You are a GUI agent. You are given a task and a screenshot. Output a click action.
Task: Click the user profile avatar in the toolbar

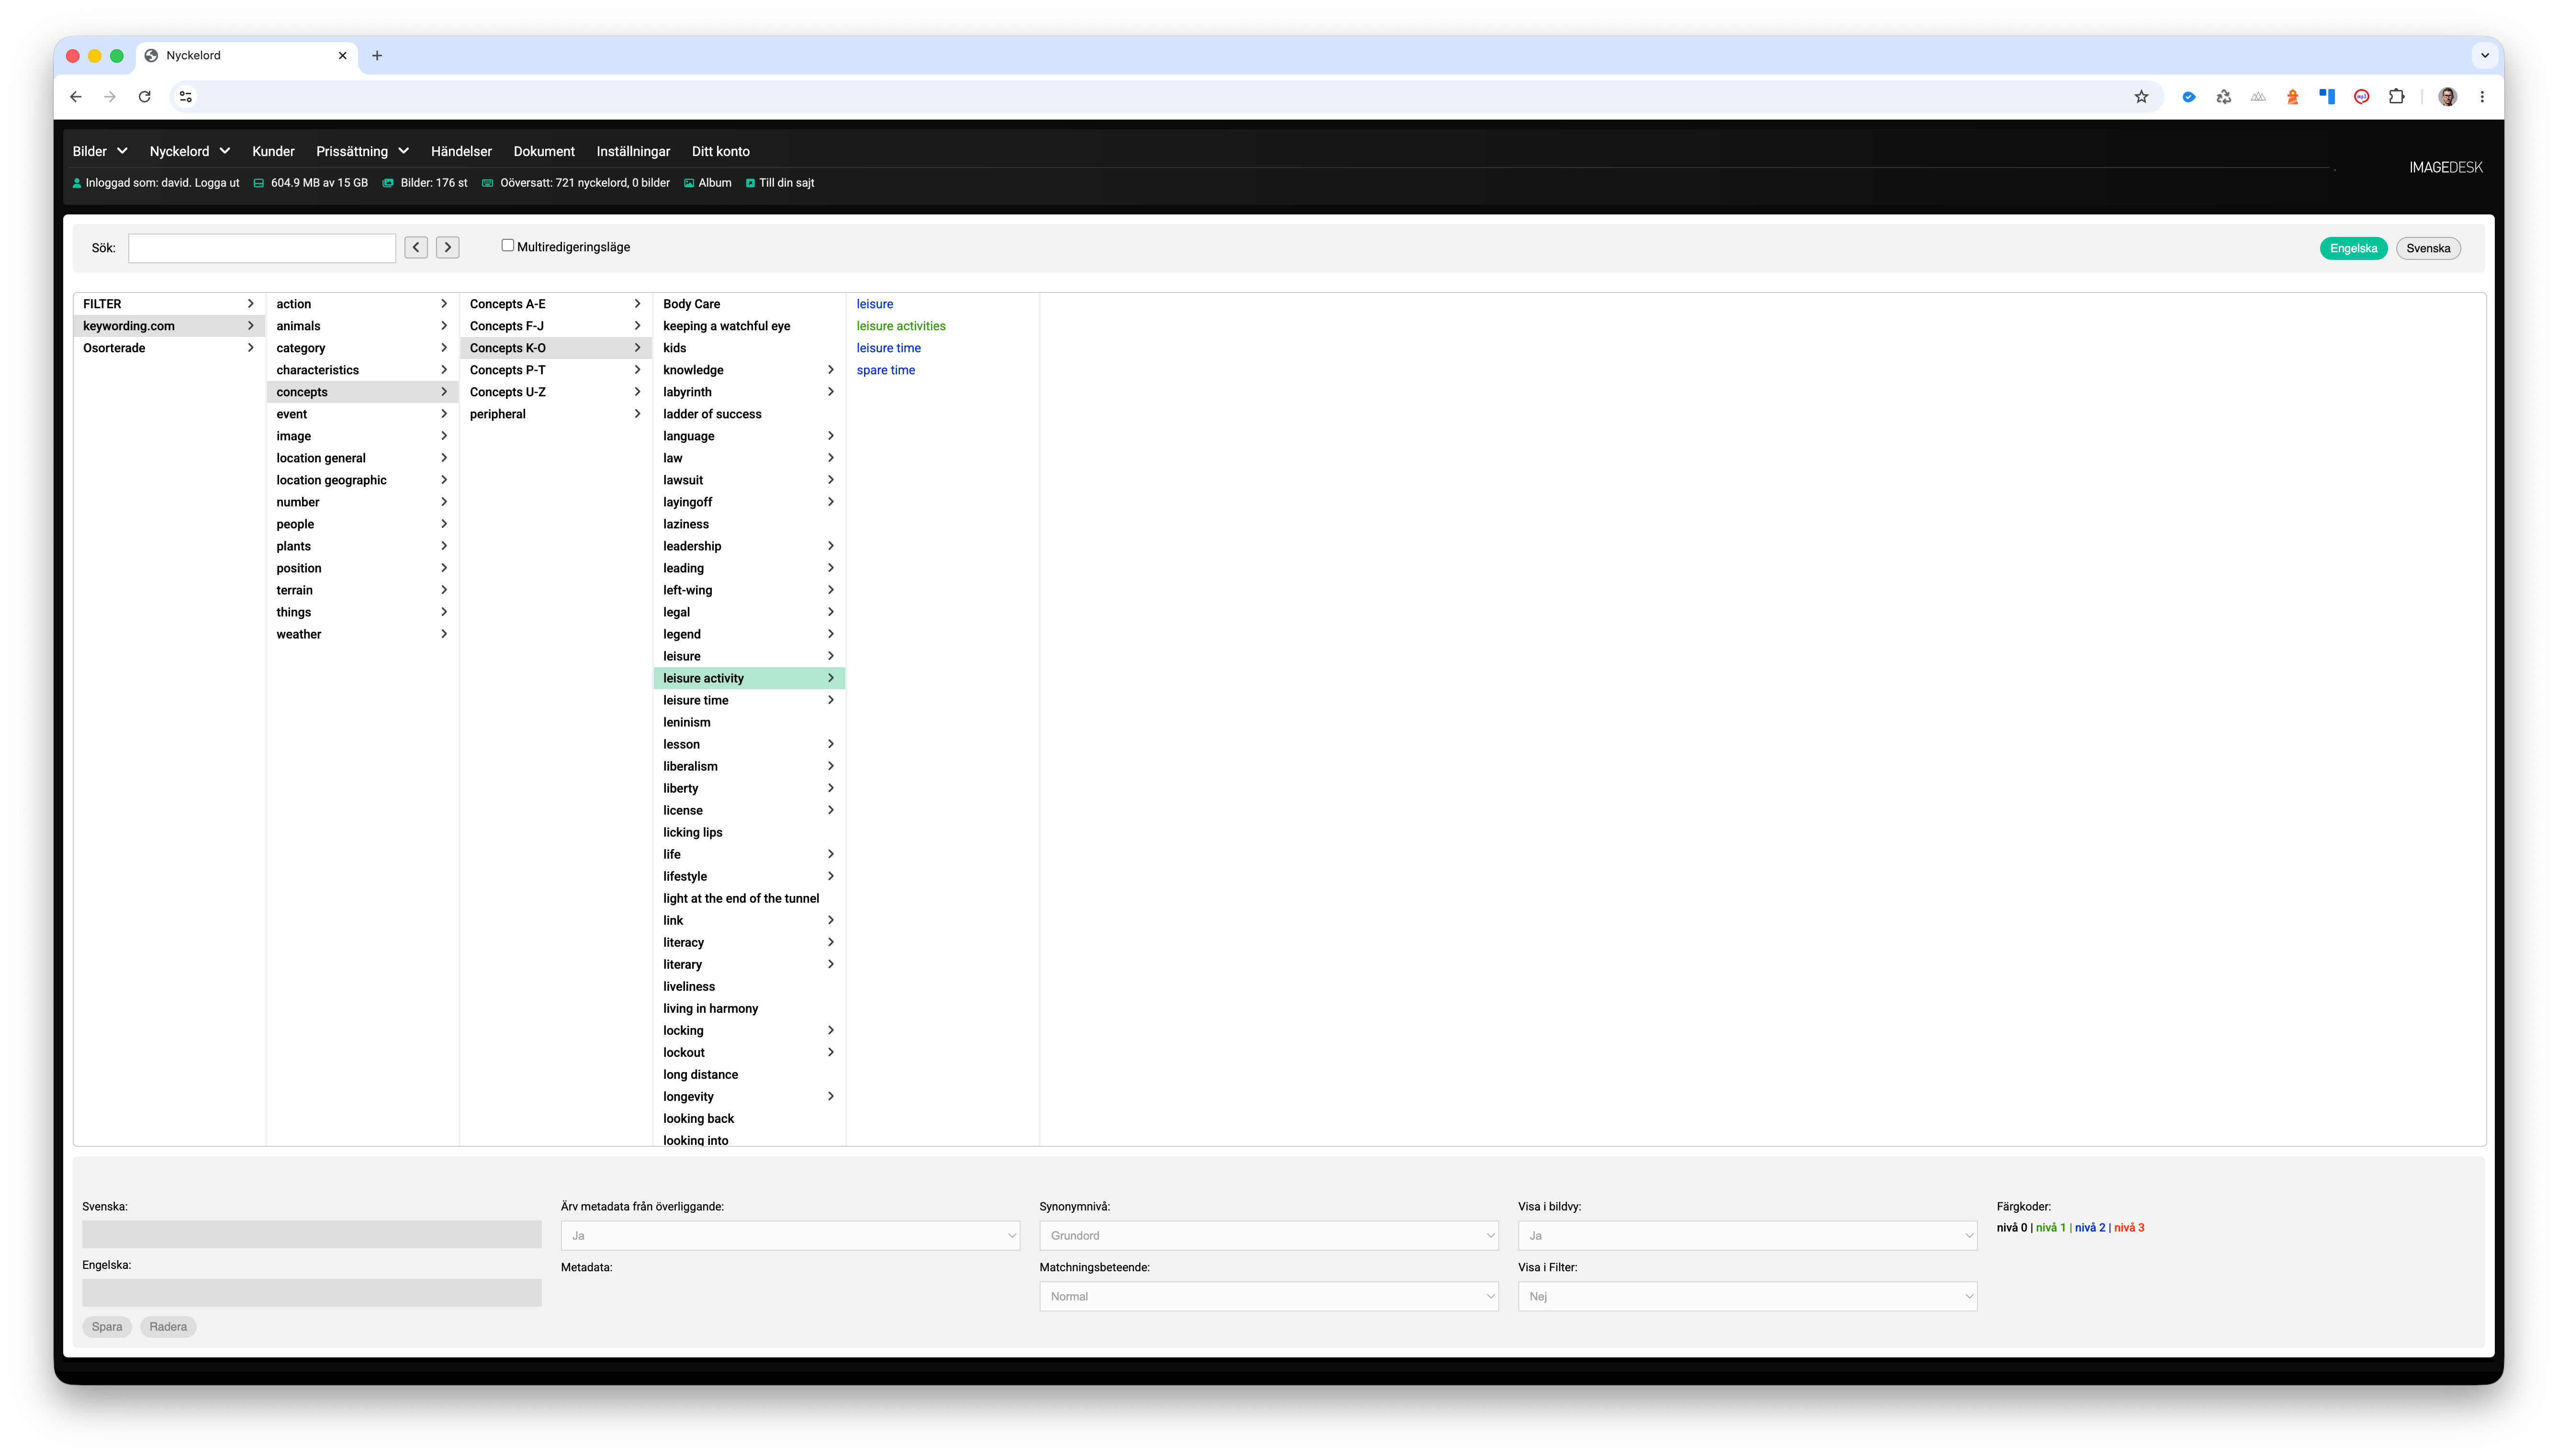pyautogui.click(x=2447, y=97)
